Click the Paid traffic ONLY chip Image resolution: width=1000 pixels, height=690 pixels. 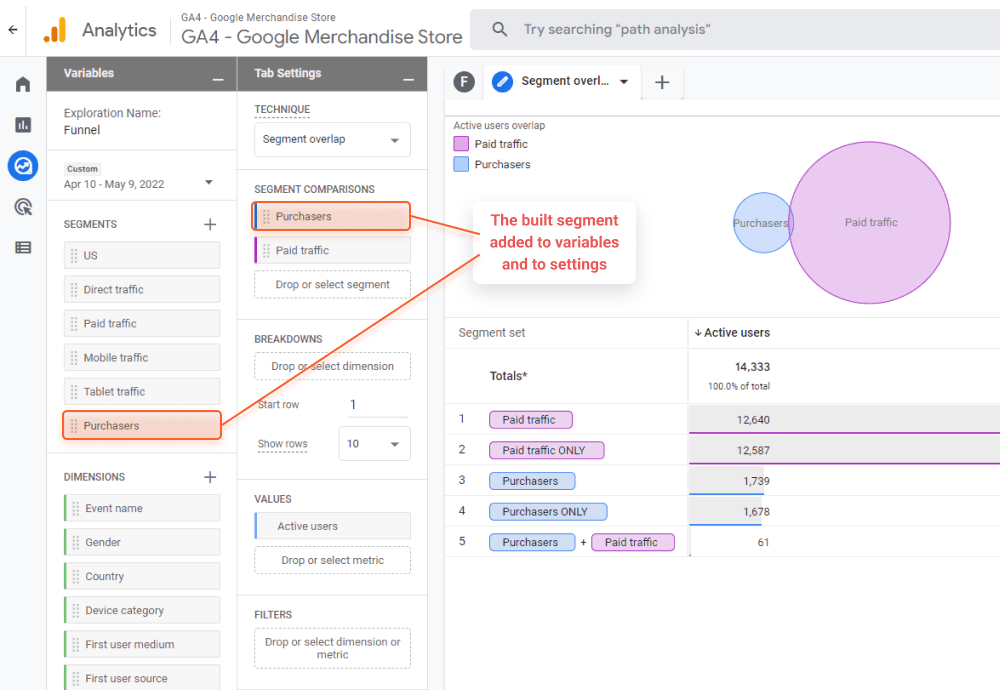pyautogui.click(x=547, y=450)
